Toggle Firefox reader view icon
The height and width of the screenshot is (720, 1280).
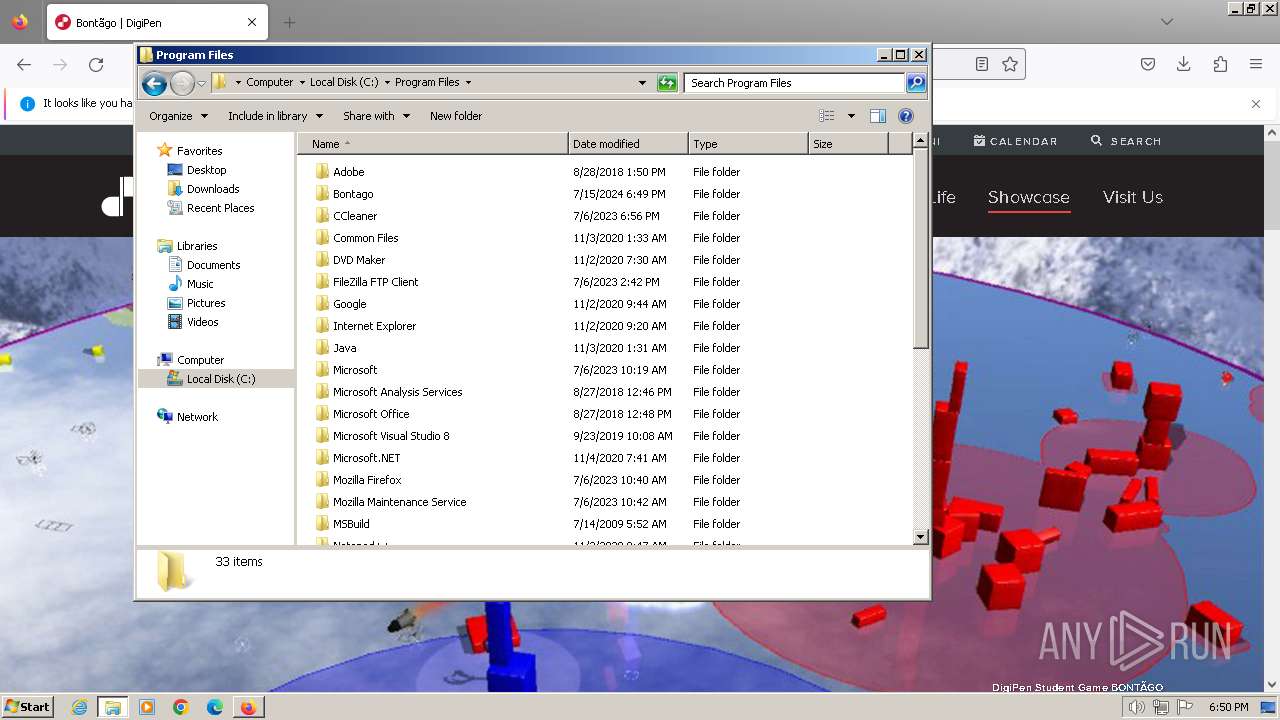[982, 64]
